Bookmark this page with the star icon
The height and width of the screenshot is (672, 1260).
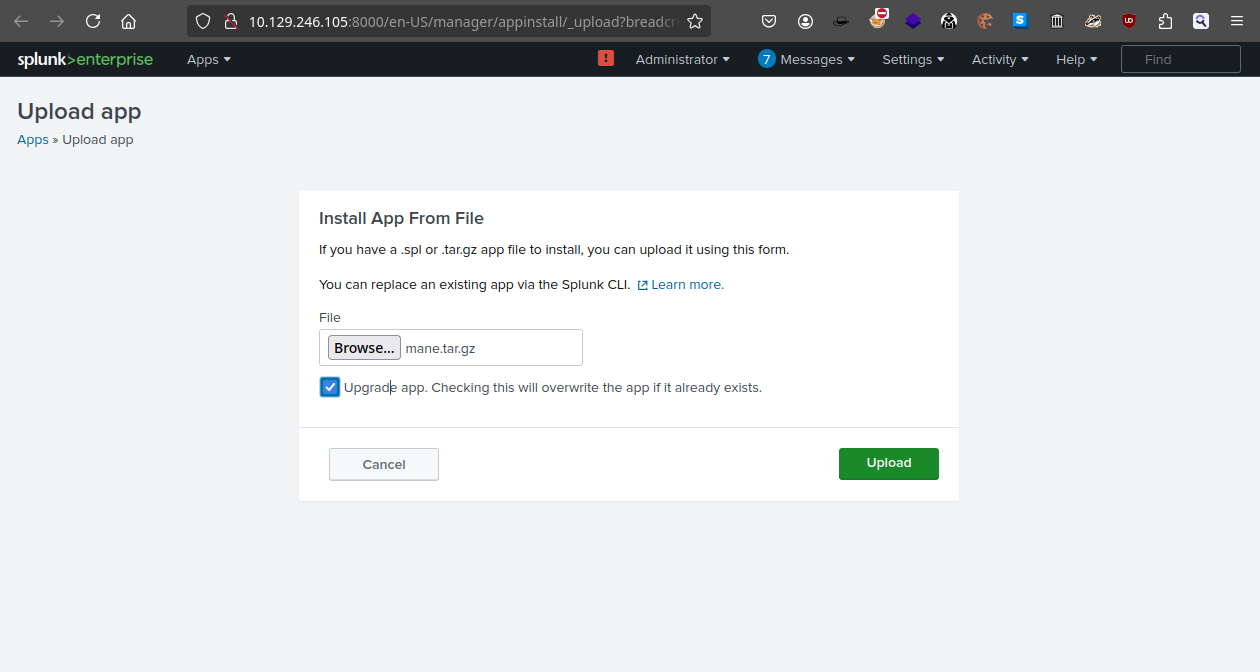[695, 21]
